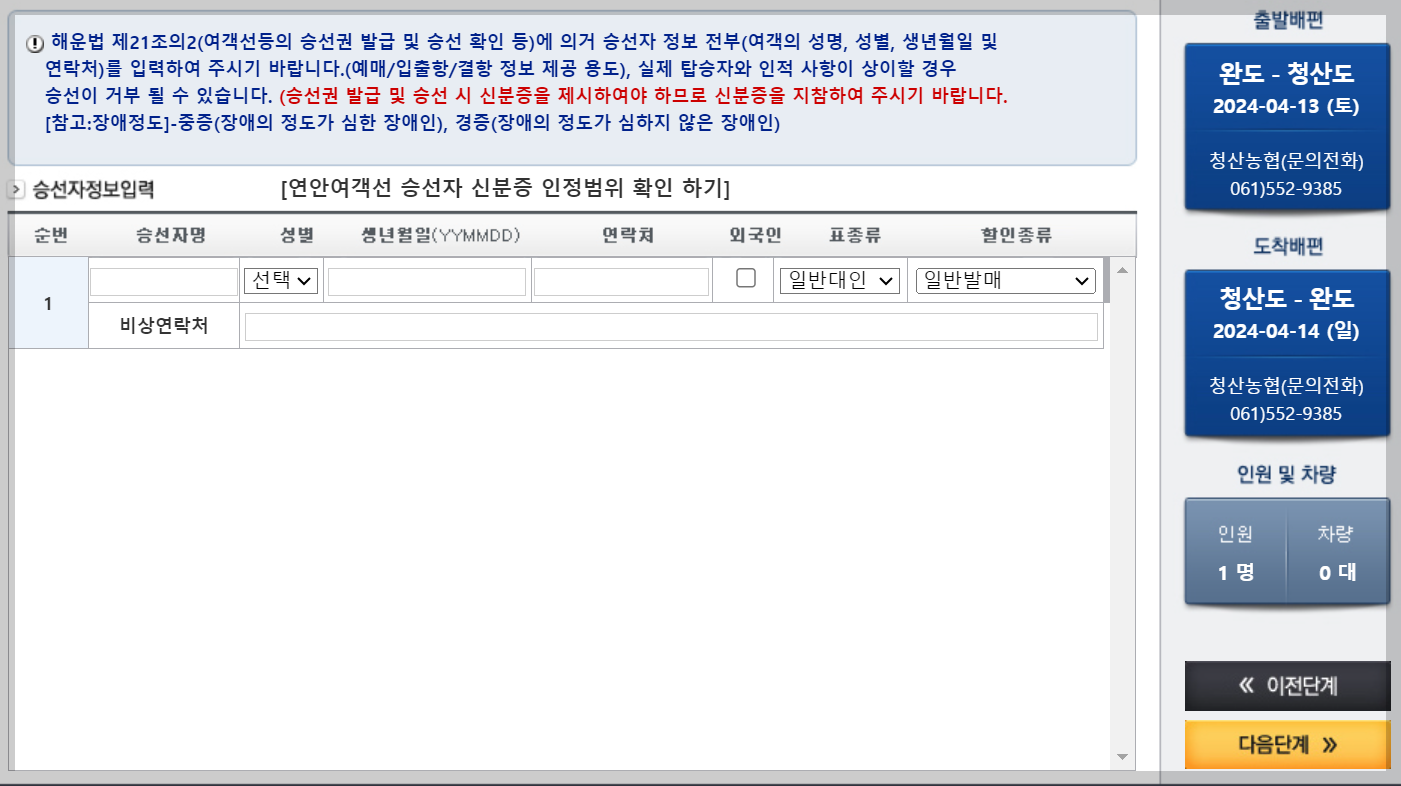Proceed with 다음단계 button

pos(1288,745)
